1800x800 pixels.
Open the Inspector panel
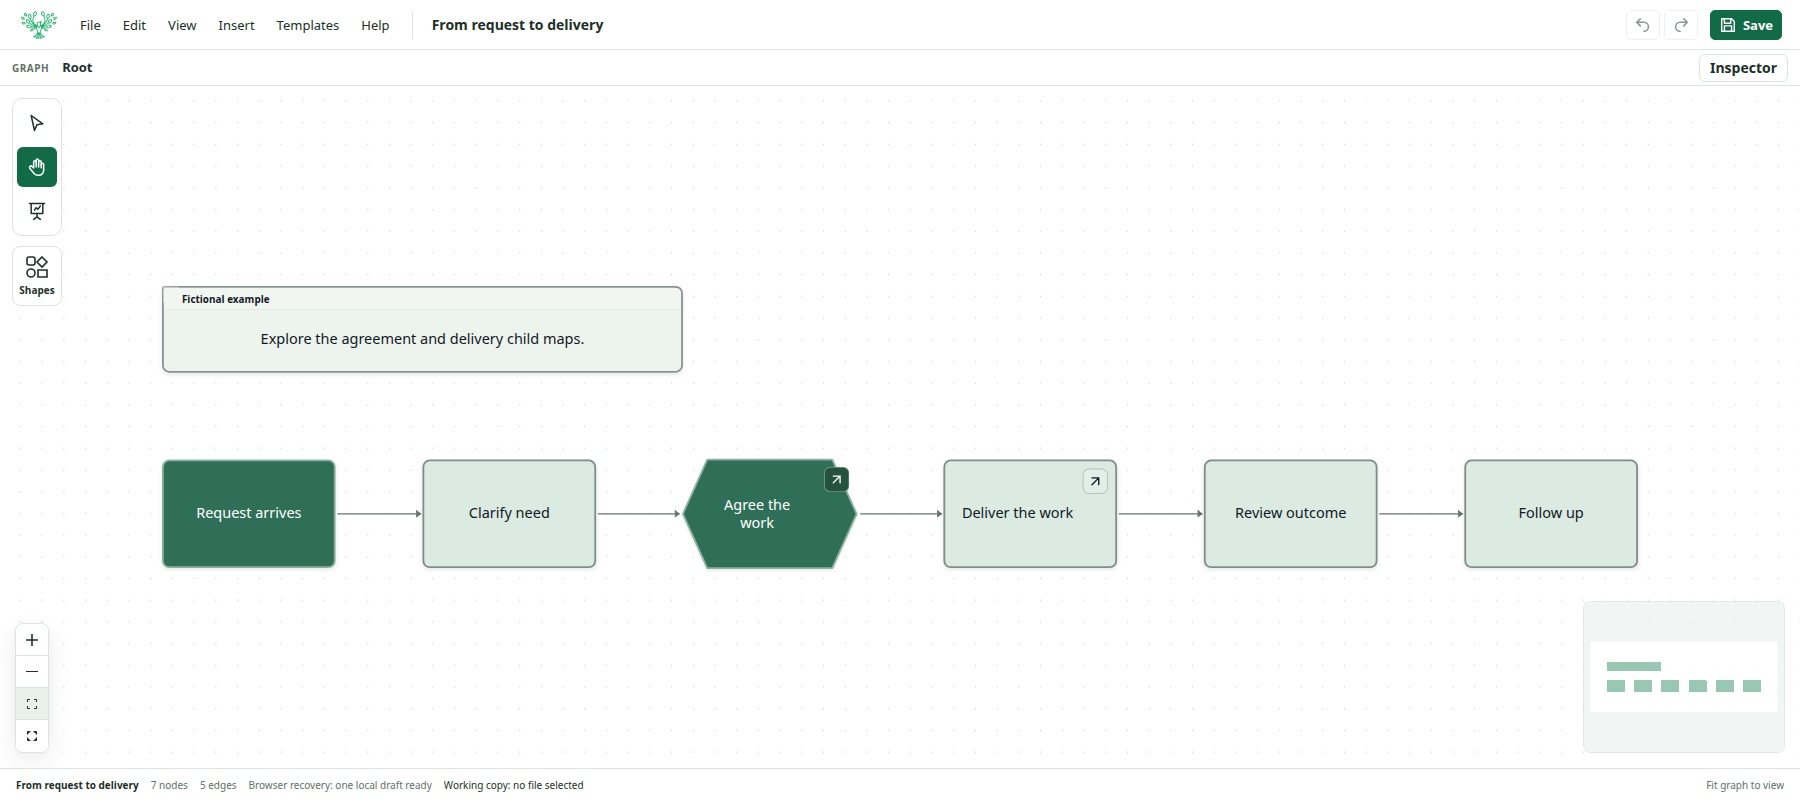(x=1743, y=68)
